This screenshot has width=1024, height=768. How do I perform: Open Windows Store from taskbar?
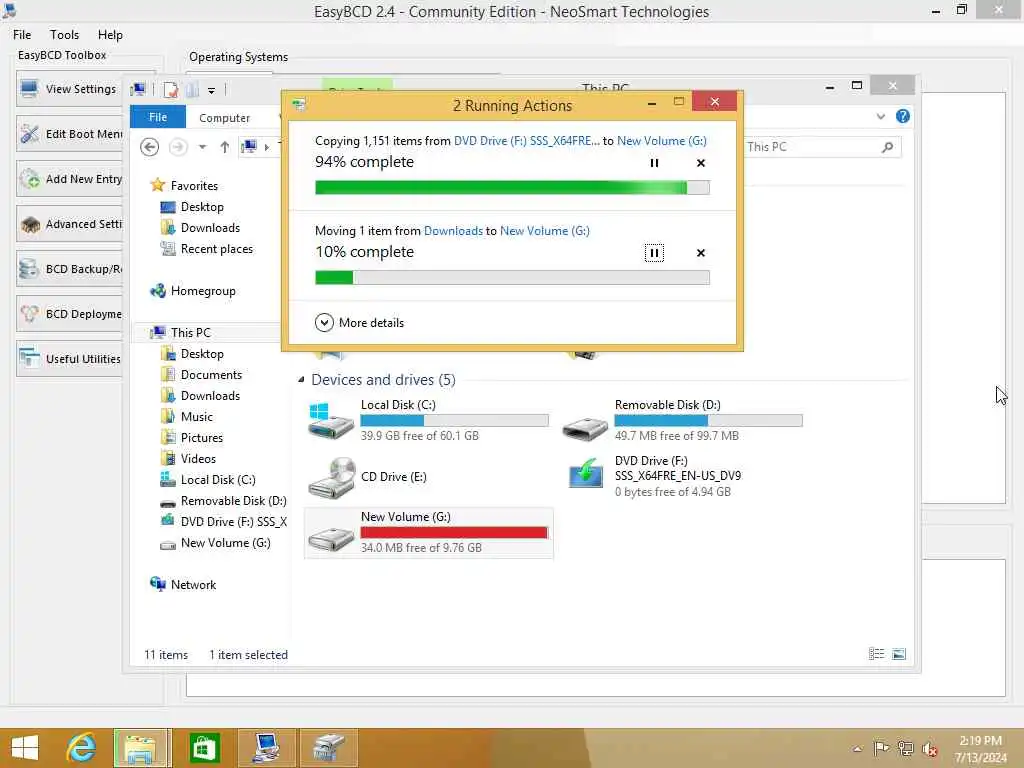[203, 748]
